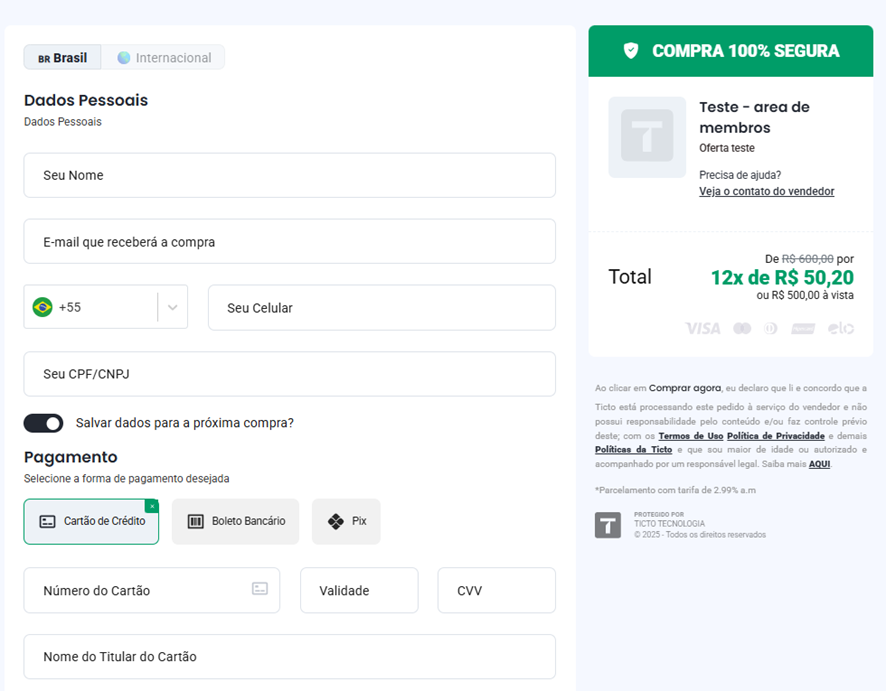The image size is (886, 691).
Task: Click the globe icon beside Internacional
Action: point(124,58)
